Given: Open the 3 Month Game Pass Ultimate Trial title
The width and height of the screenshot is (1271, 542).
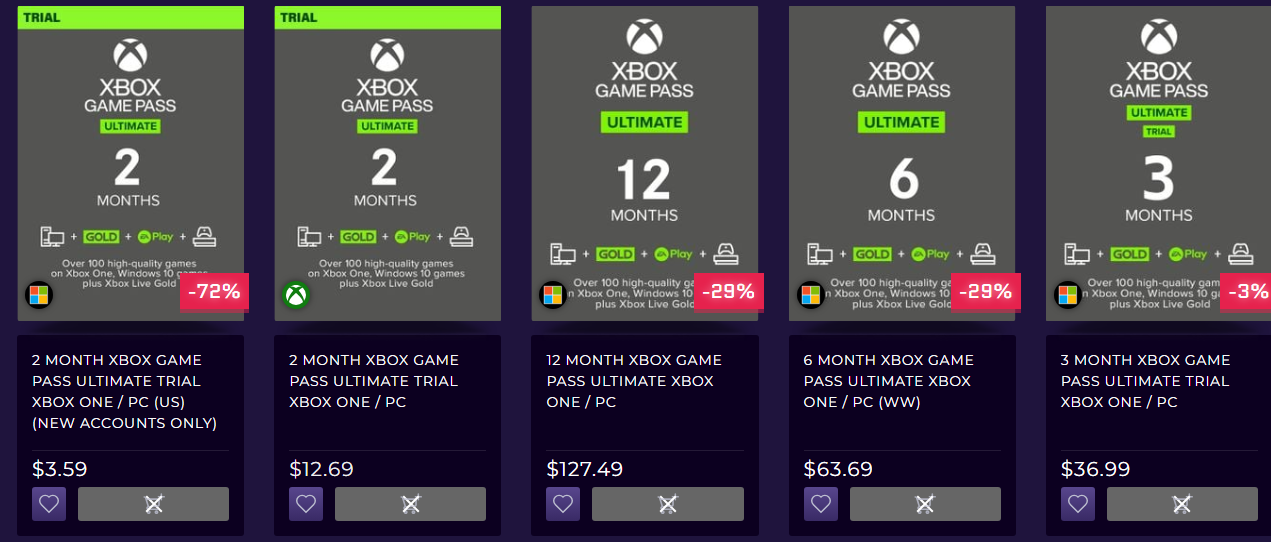Looking at the screenshot, I should coord(1145,381).
